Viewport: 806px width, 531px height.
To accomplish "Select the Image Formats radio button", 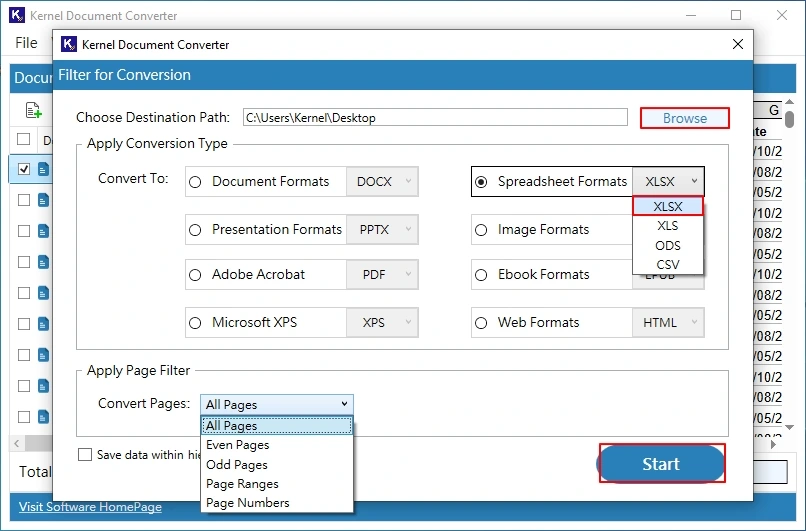I will click(x=481, y=230).
